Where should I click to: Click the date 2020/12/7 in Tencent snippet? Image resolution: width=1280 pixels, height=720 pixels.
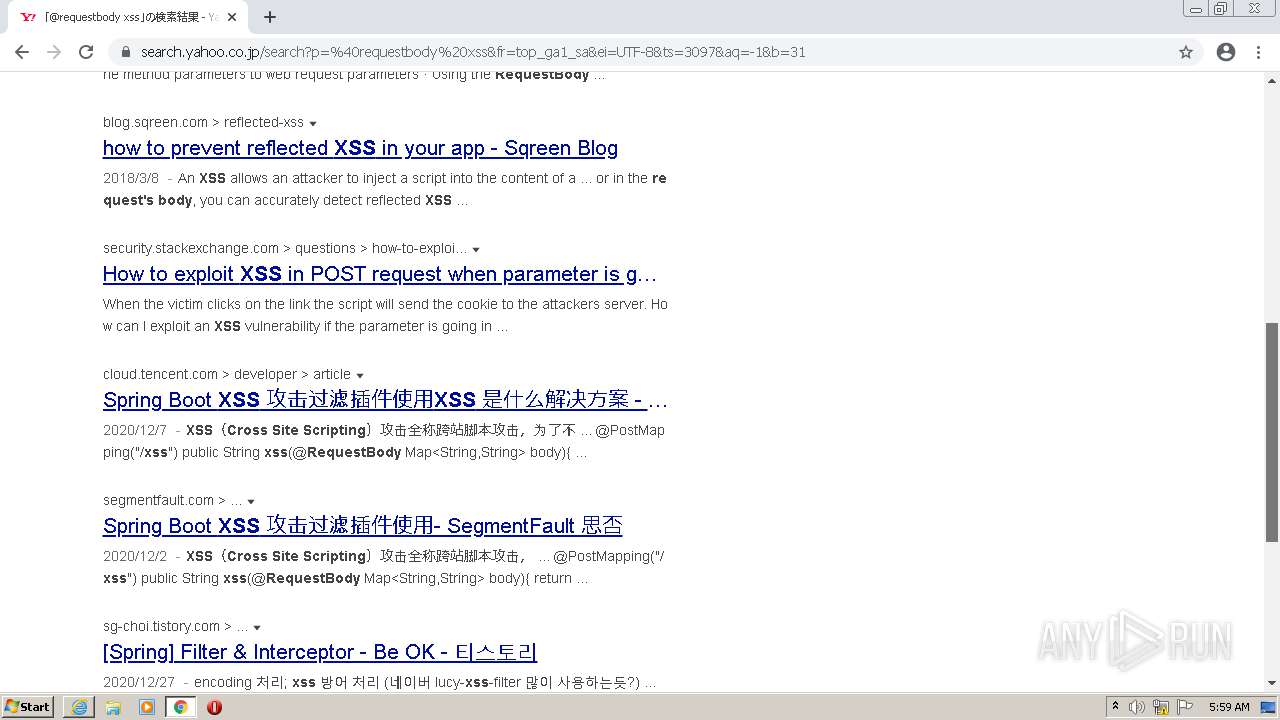pyautogui.click(x=135, y=430)
